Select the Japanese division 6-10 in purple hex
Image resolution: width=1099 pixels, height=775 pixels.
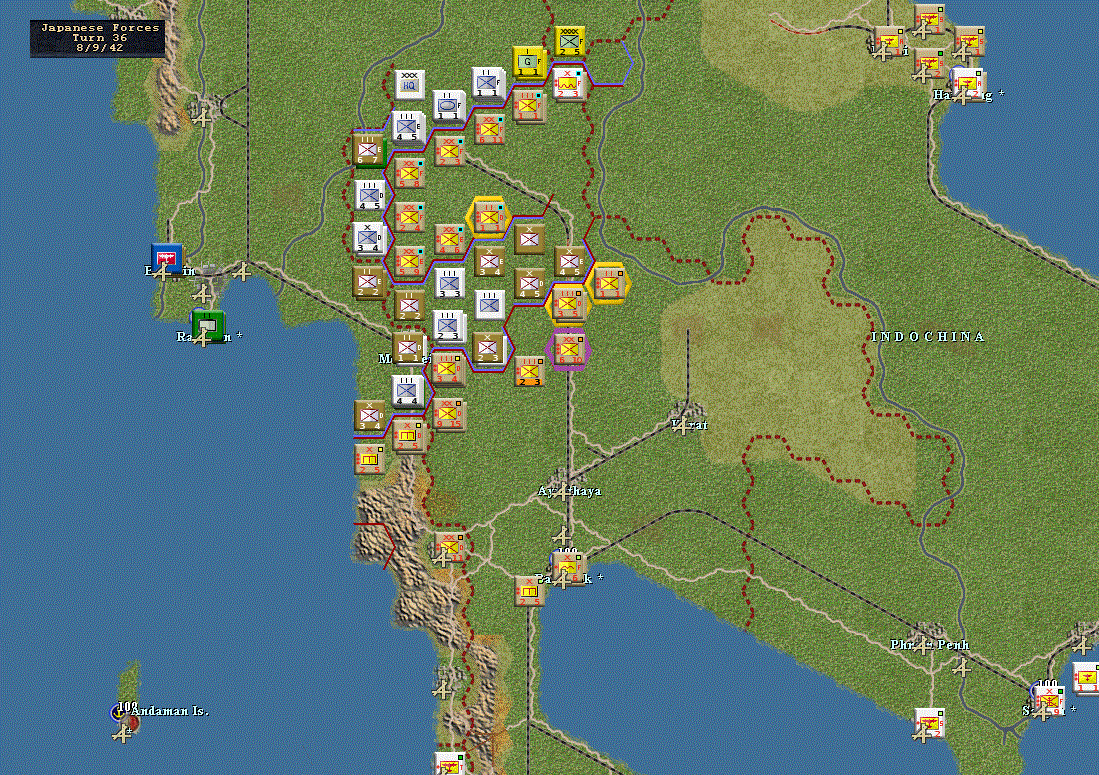[x=568, y=349]
